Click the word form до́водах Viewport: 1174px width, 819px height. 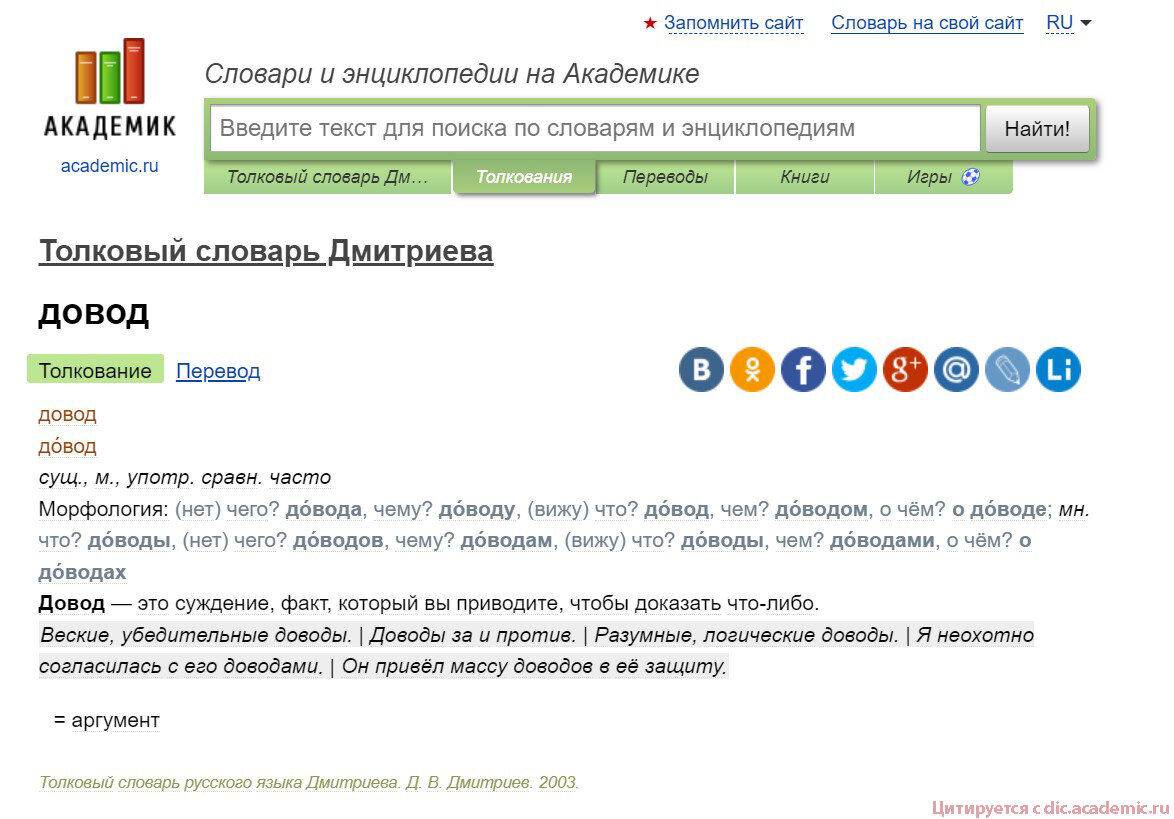[x=82, y=572]
